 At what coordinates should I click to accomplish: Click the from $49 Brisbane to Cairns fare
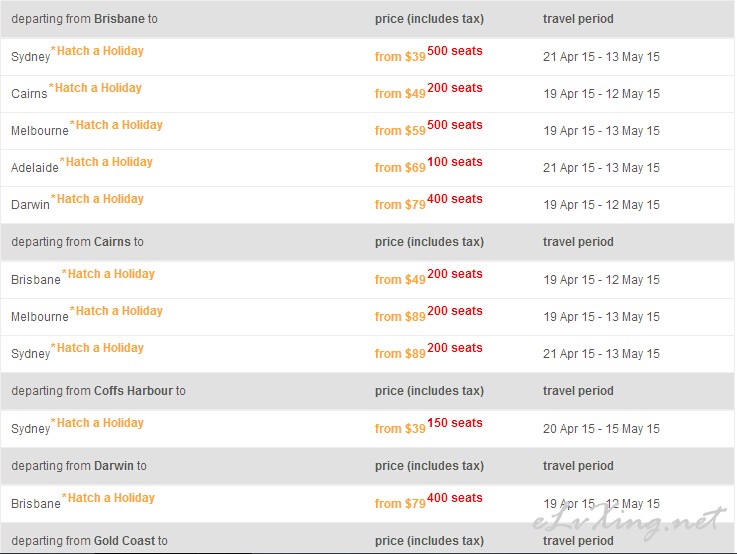tap(400, 94)
